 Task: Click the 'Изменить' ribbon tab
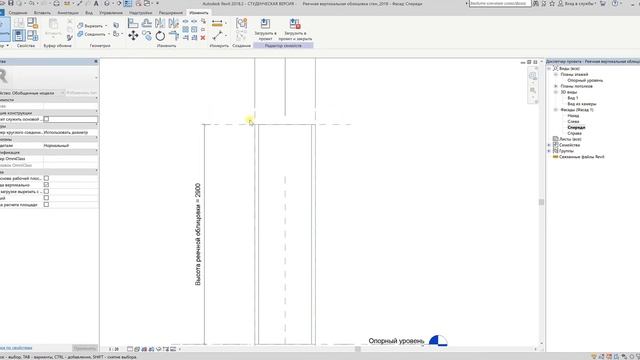pyautogui.click(x=199, y=13)
